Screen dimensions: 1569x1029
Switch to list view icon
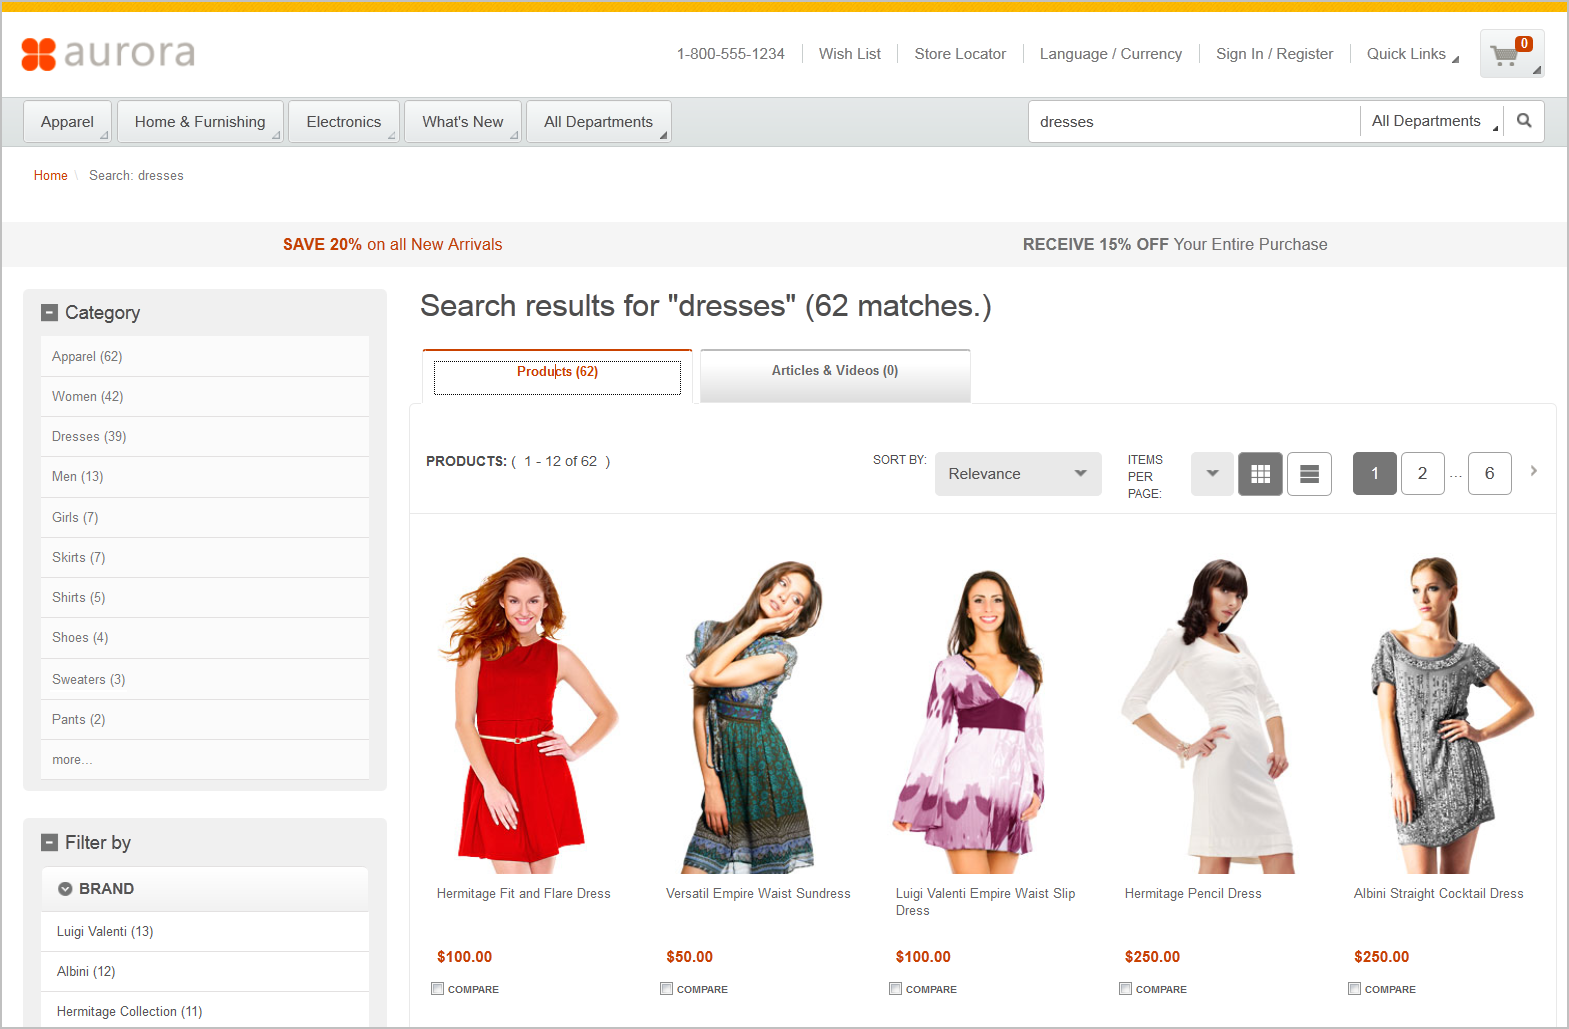pos(1309,474)
